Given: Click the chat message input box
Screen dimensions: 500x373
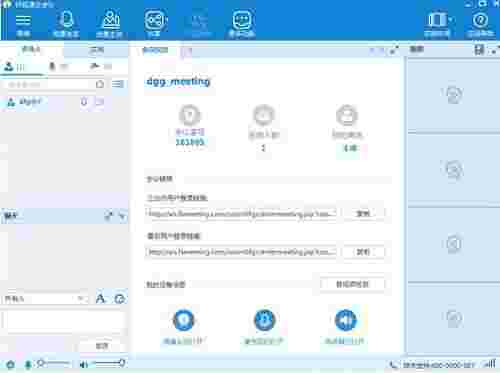Looking at the screenshot, I should [64, 320].
